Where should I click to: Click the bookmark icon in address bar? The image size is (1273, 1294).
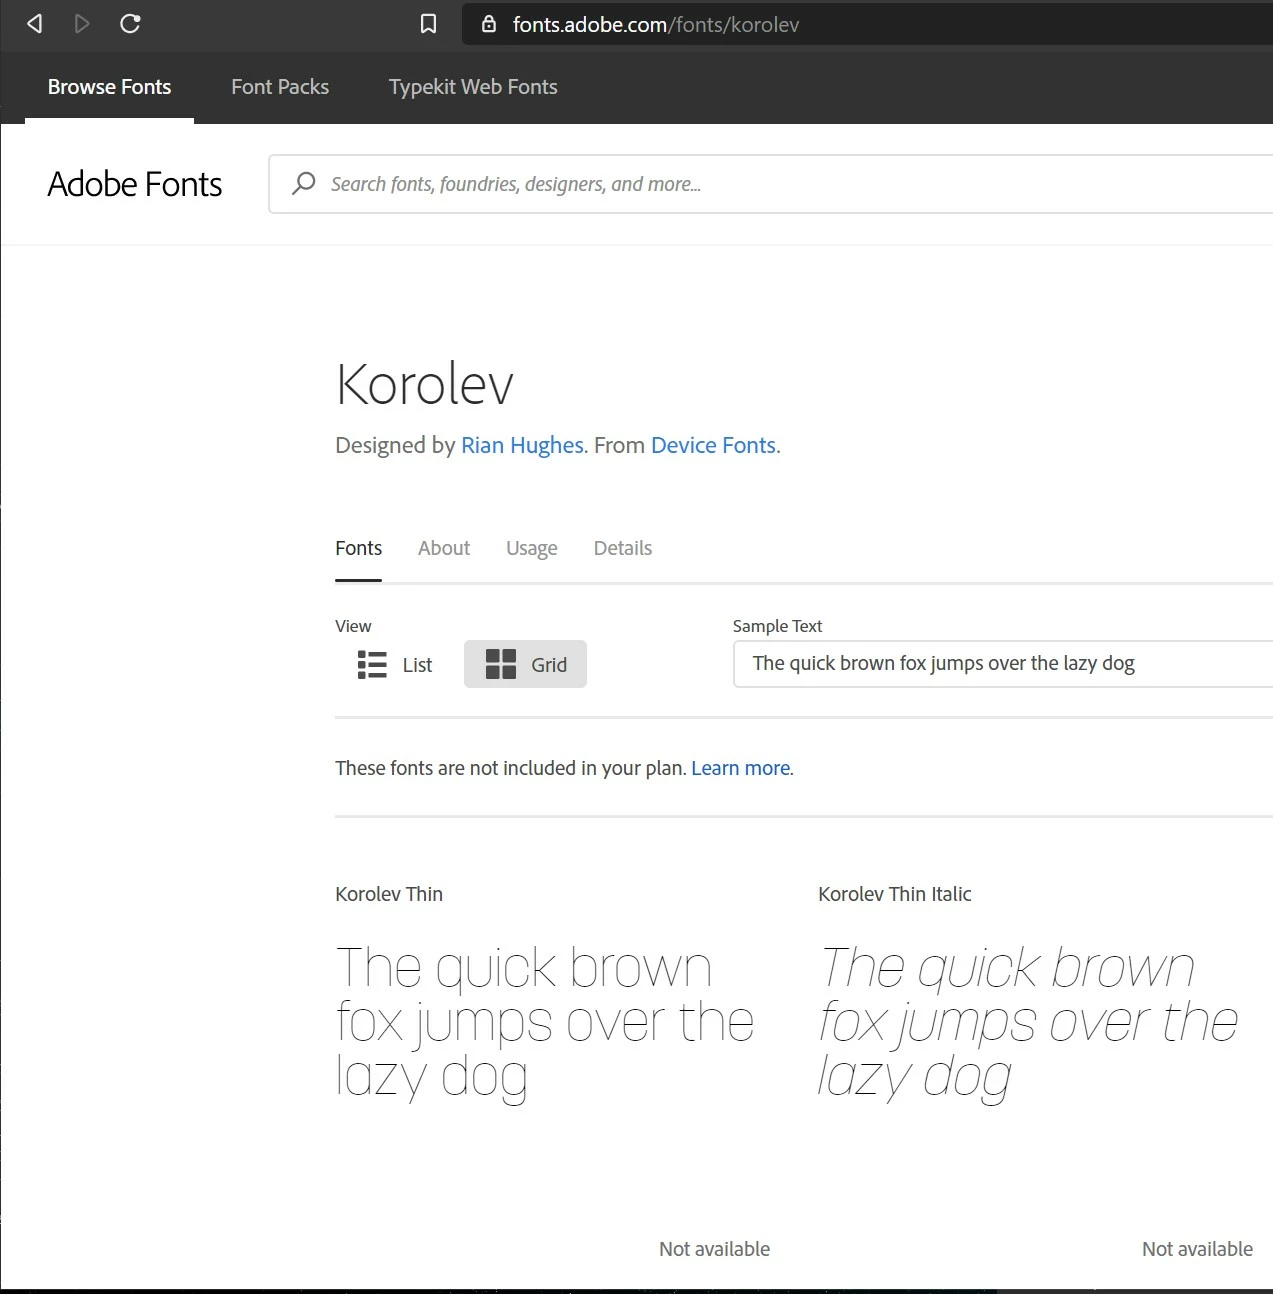point(428,24)
